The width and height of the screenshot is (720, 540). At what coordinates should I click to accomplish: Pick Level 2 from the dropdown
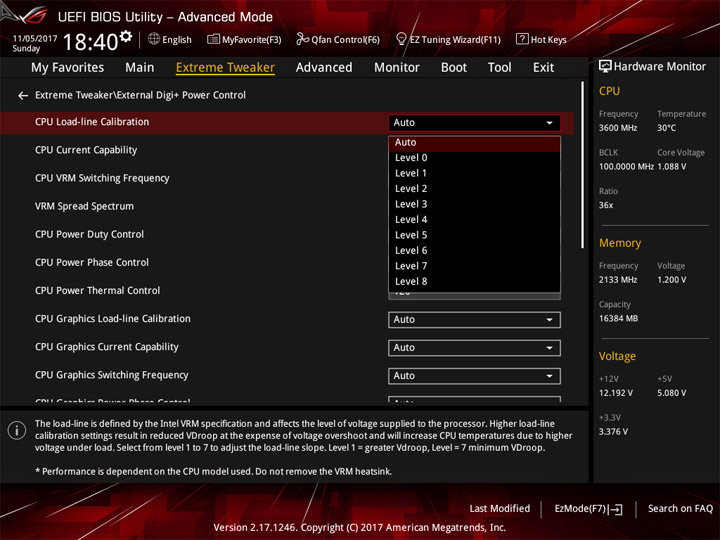pos(474,189)
